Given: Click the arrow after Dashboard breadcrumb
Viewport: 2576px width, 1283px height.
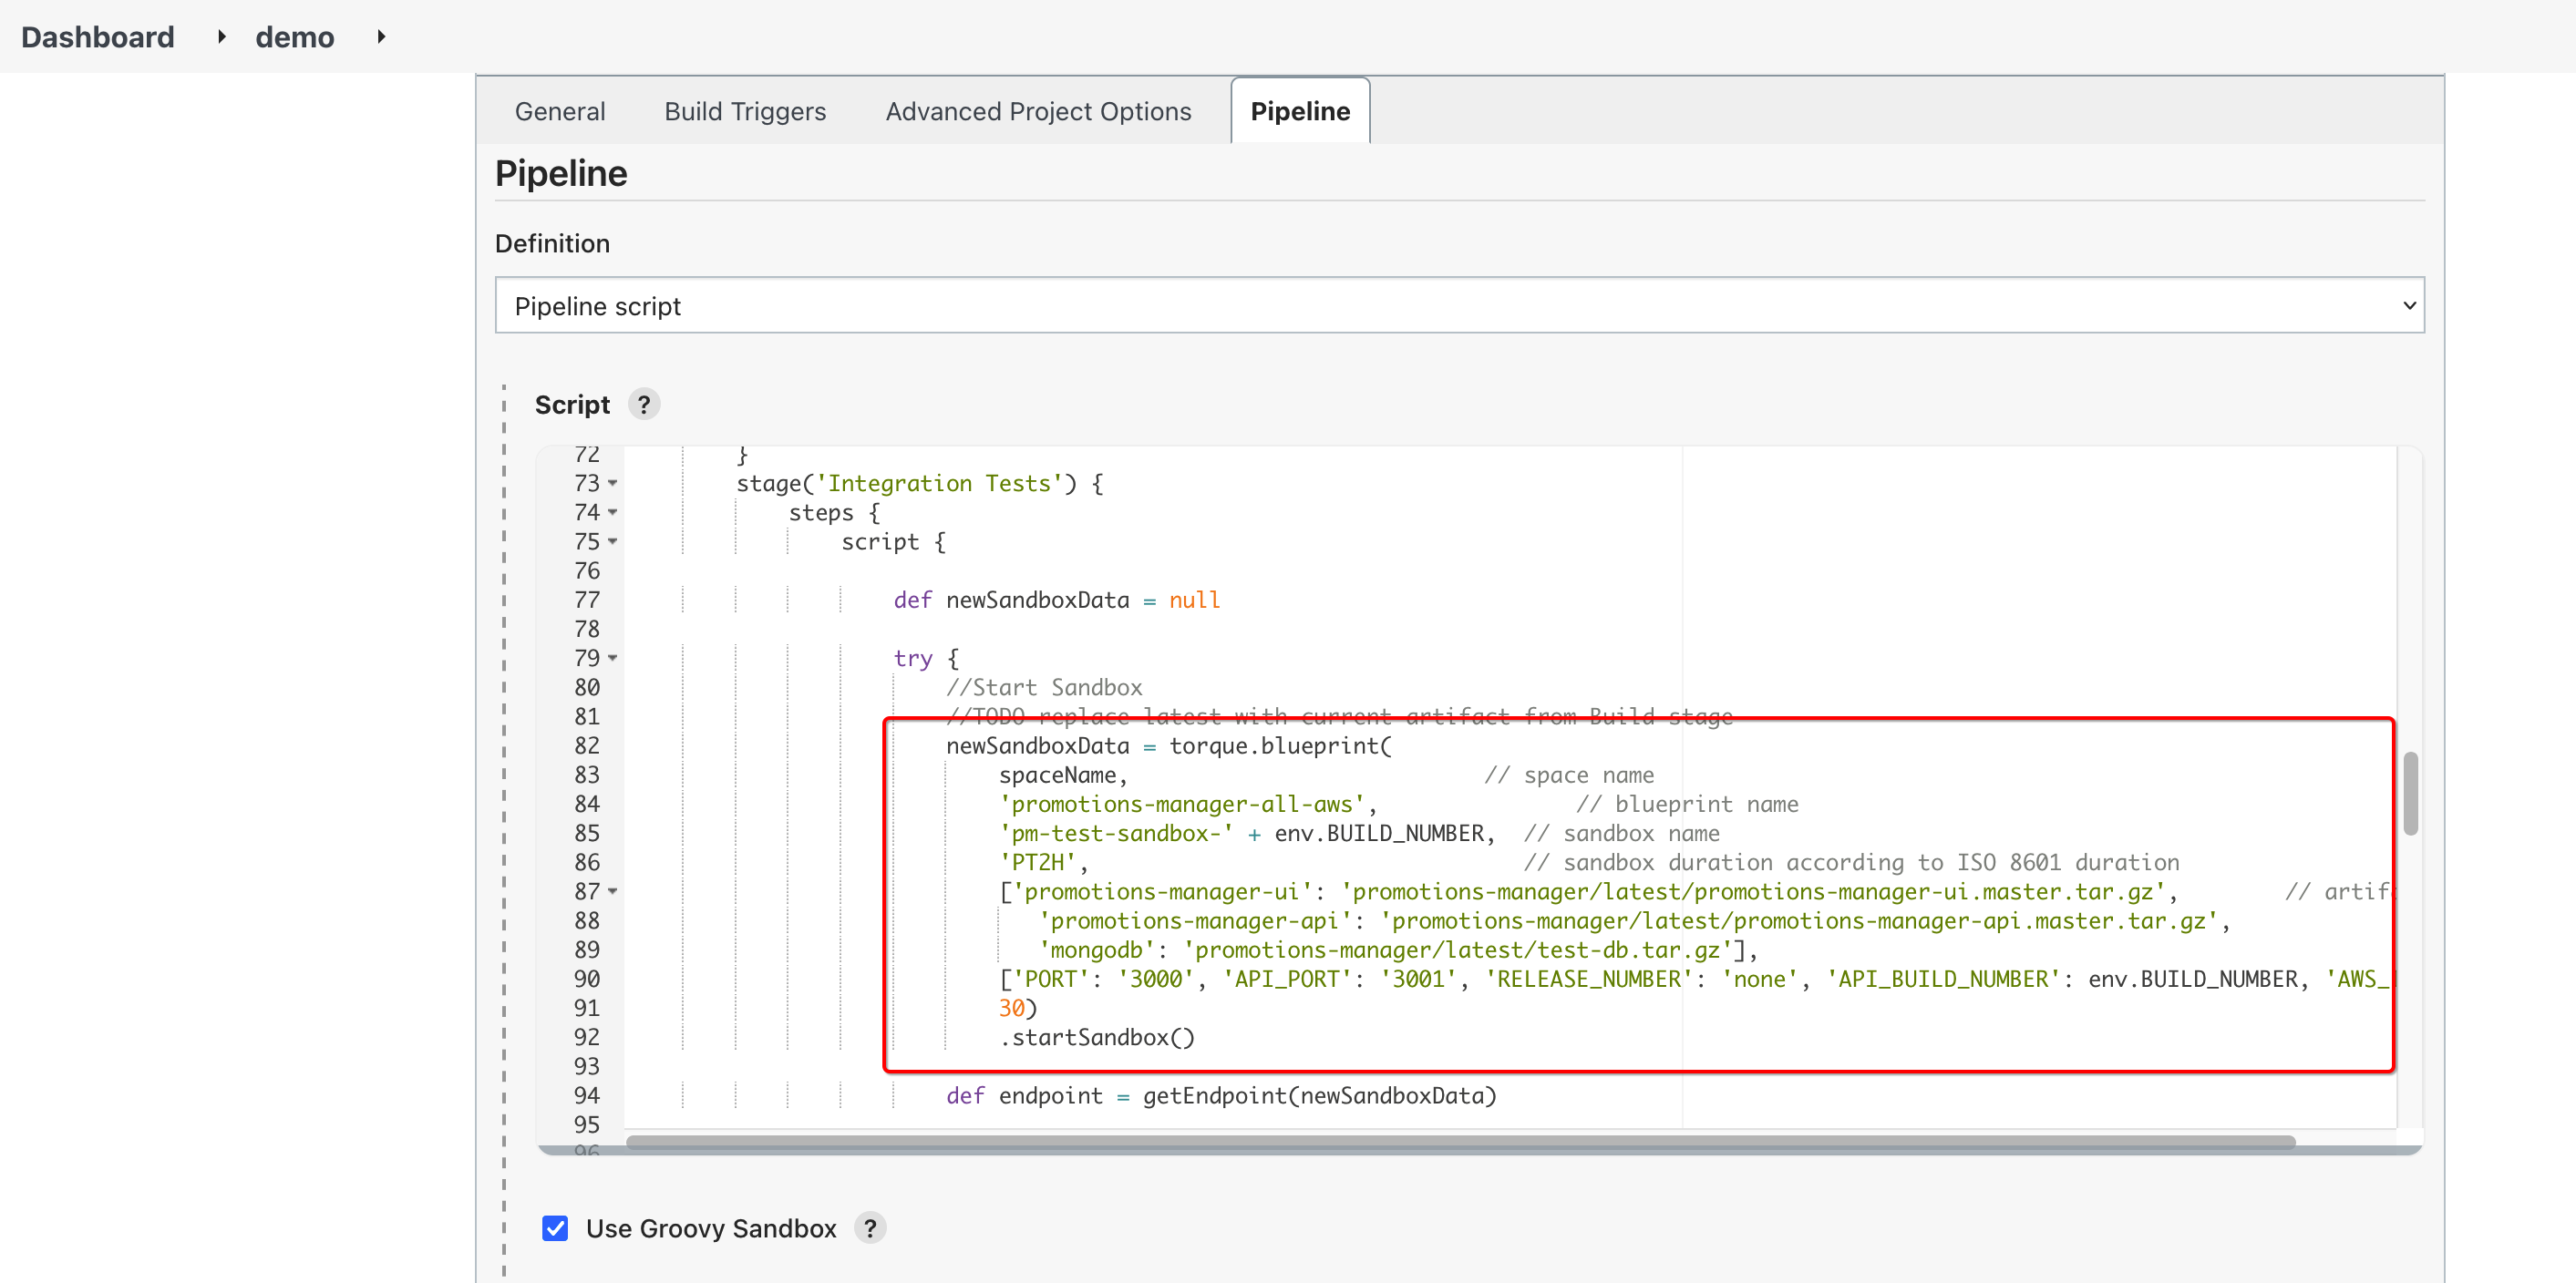Looking at the screenshot, I should [x=222, y=37].
